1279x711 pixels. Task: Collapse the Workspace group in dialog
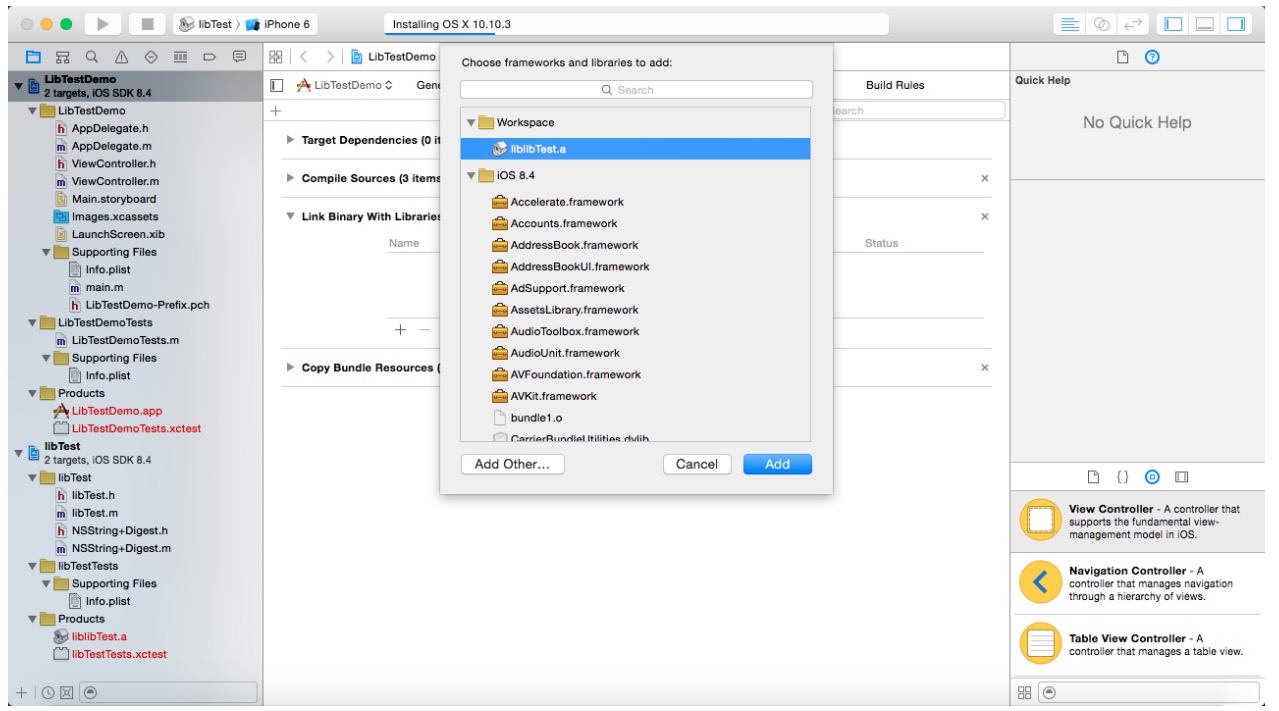[x=471, y=123]
